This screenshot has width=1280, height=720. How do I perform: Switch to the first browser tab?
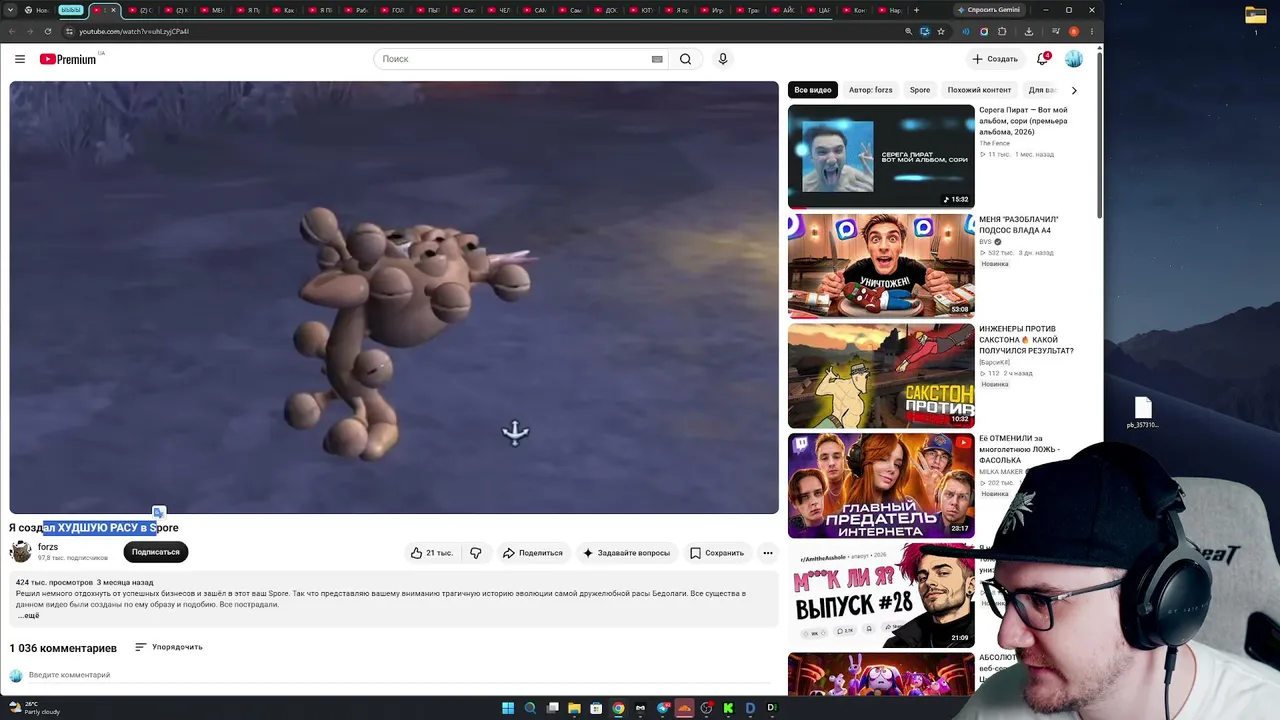coord(36,10)
